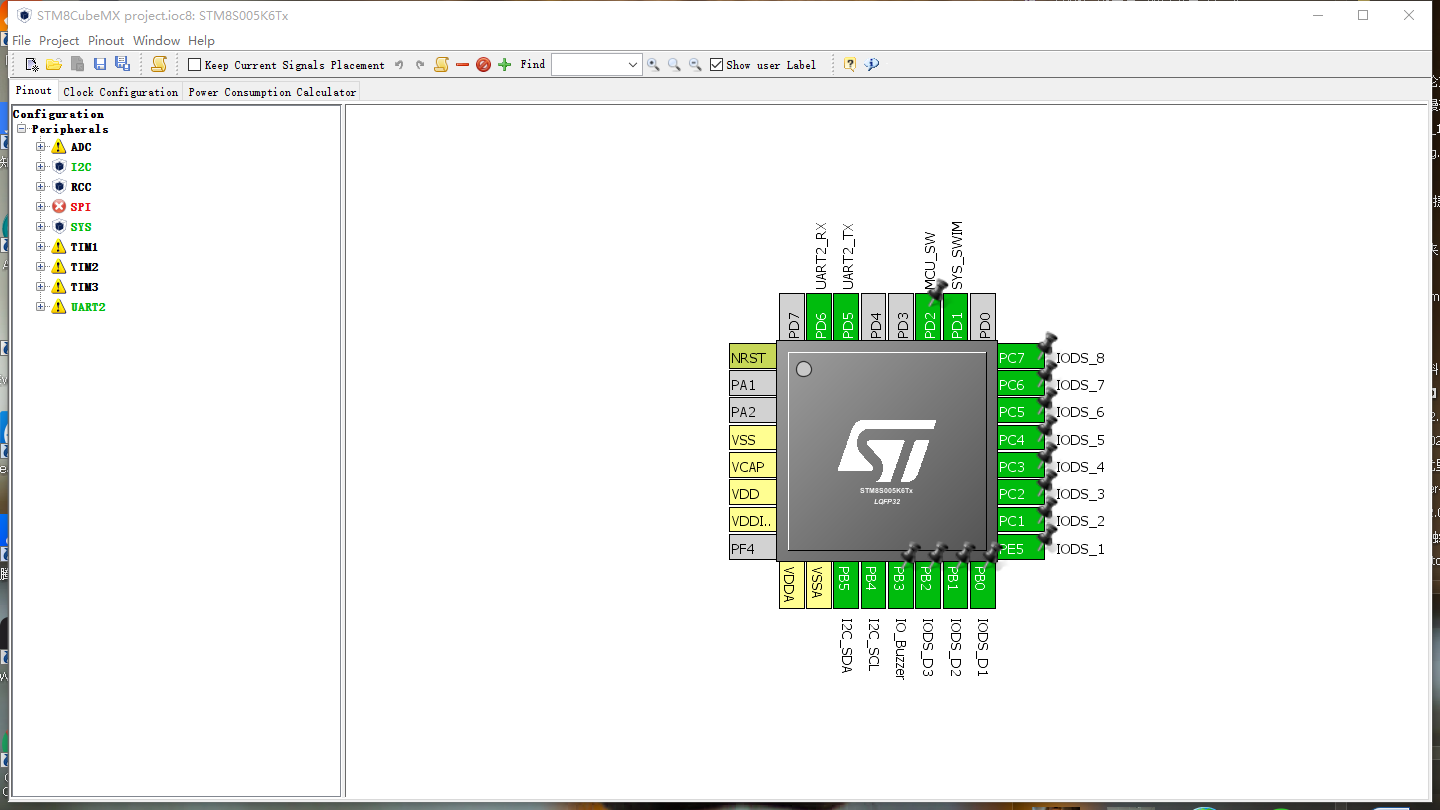The height and width of the screenshot is (810, 1440).
Task: Open an existing project via toolbar icon
Action: pyautogui.click(x=54, y=63)
